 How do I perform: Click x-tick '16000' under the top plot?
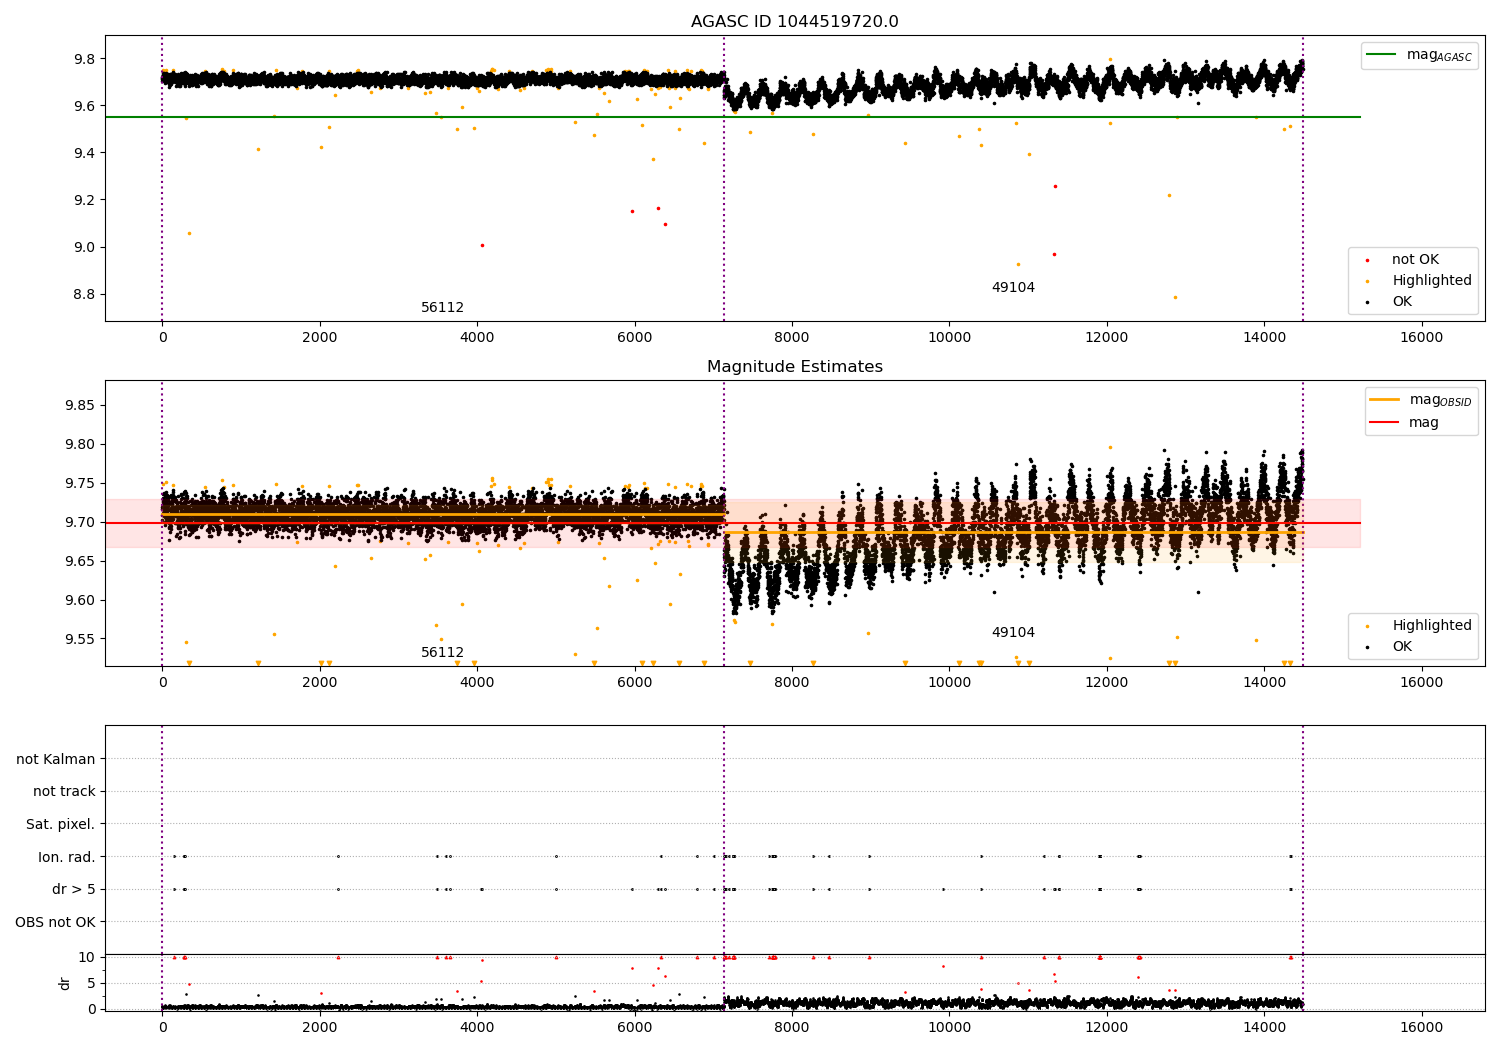tap(1421, 338)
